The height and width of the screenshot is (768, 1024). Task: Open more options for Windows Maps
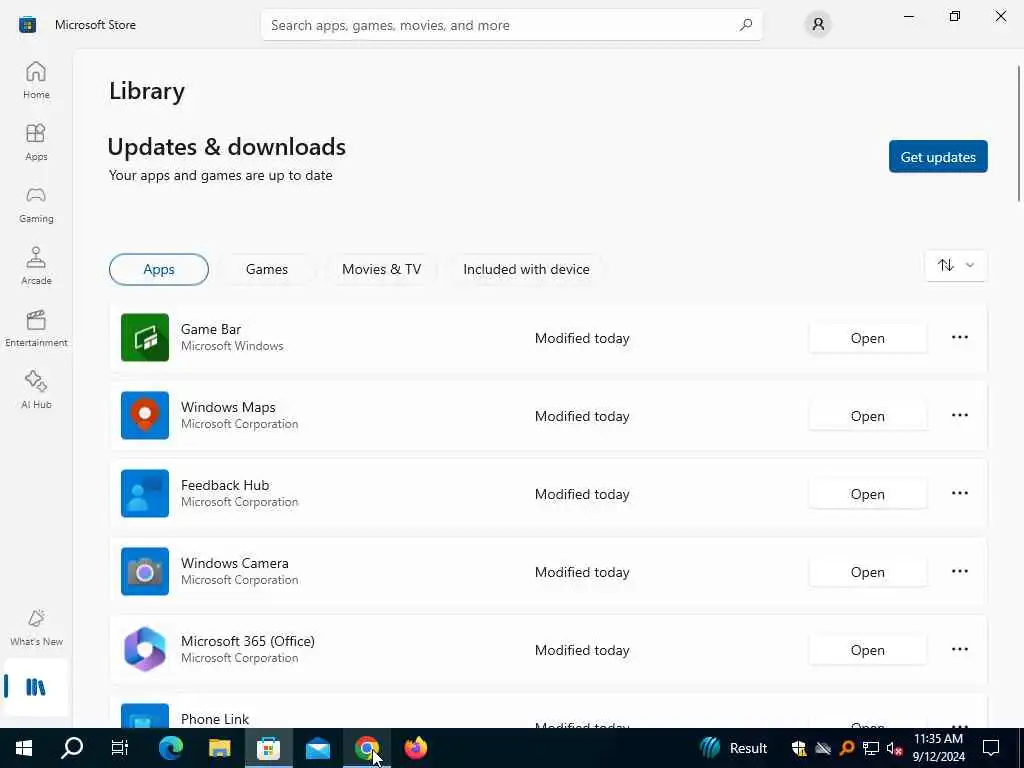coord(959,415)
